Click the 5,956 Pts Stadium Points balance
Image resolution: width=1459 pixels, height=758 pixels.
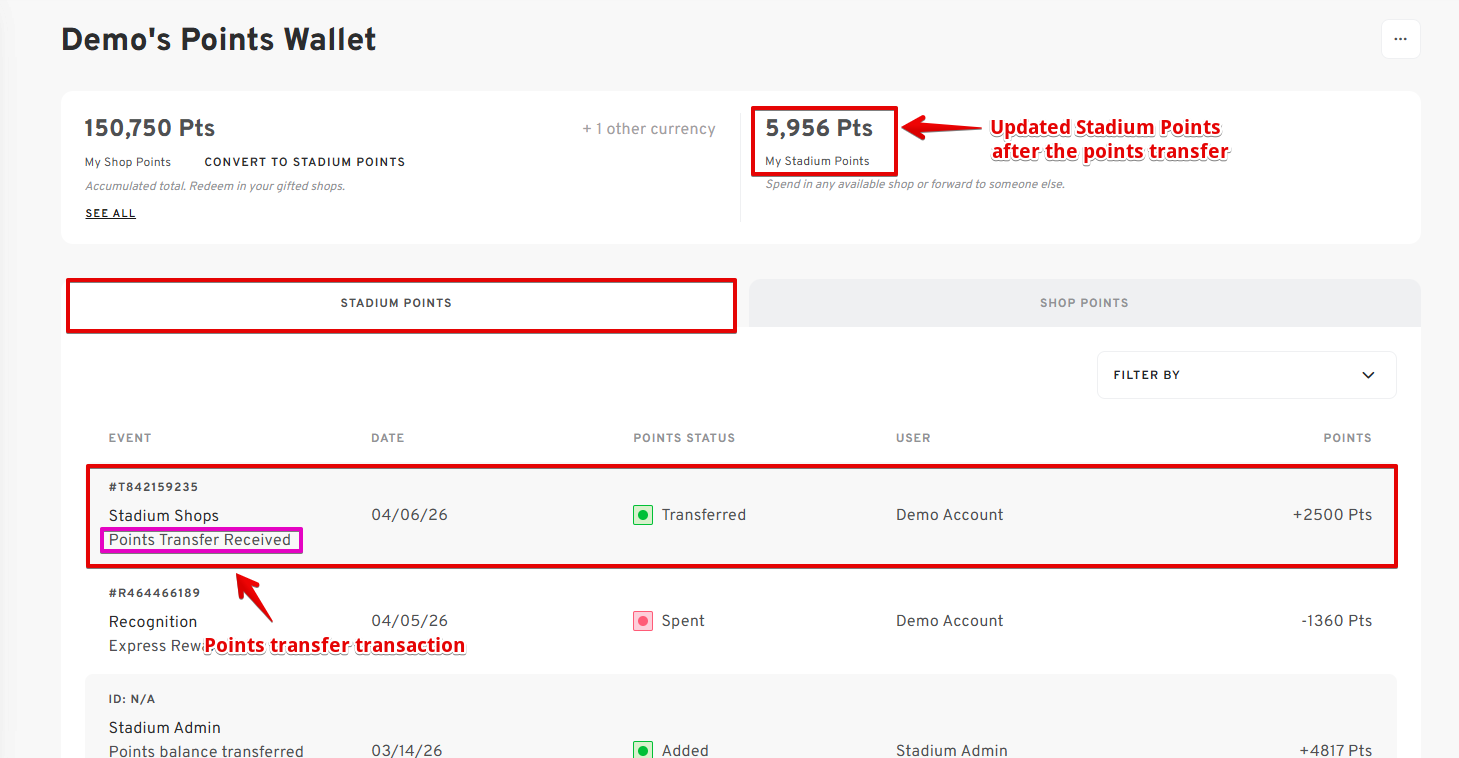coord(819,128)
